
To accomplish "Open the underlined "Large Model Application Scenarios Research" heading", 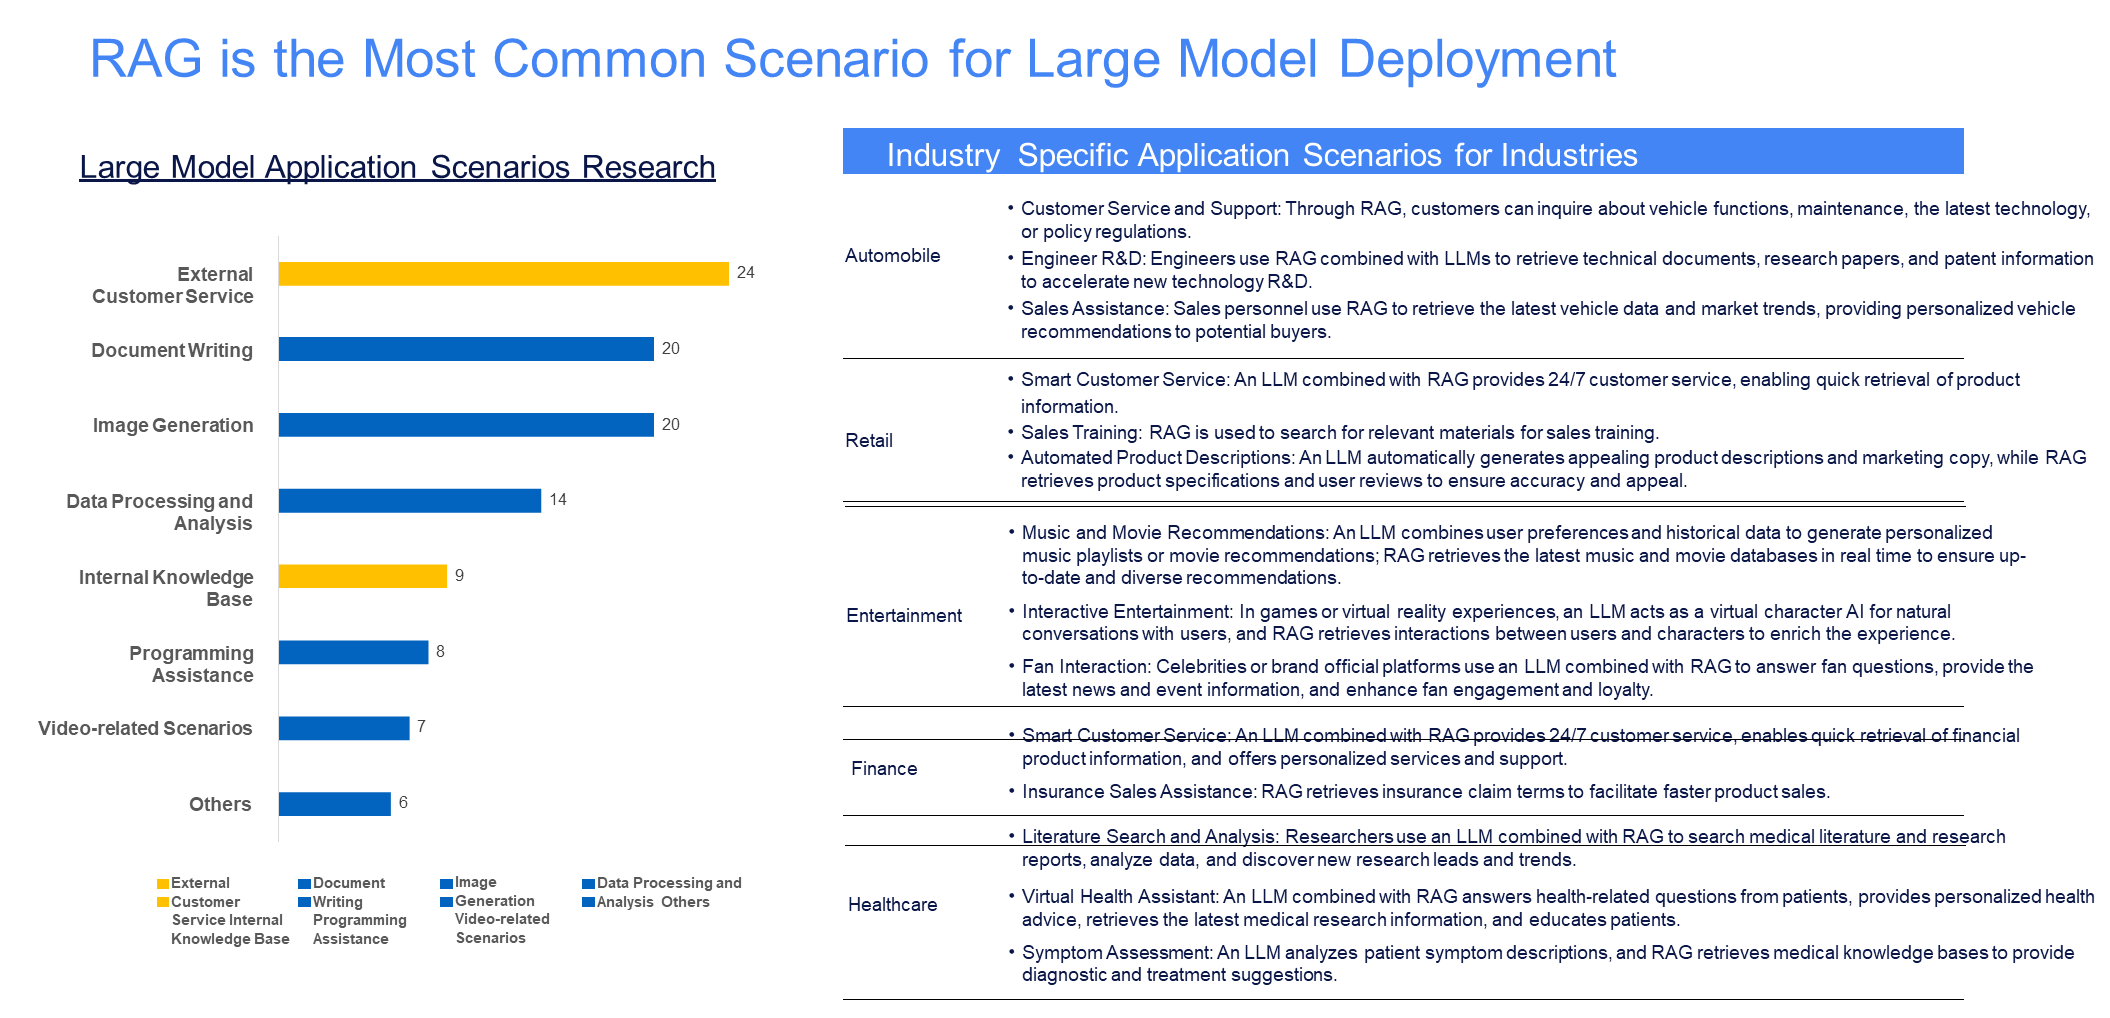I will pyautogui.click(x=397, y=167).
